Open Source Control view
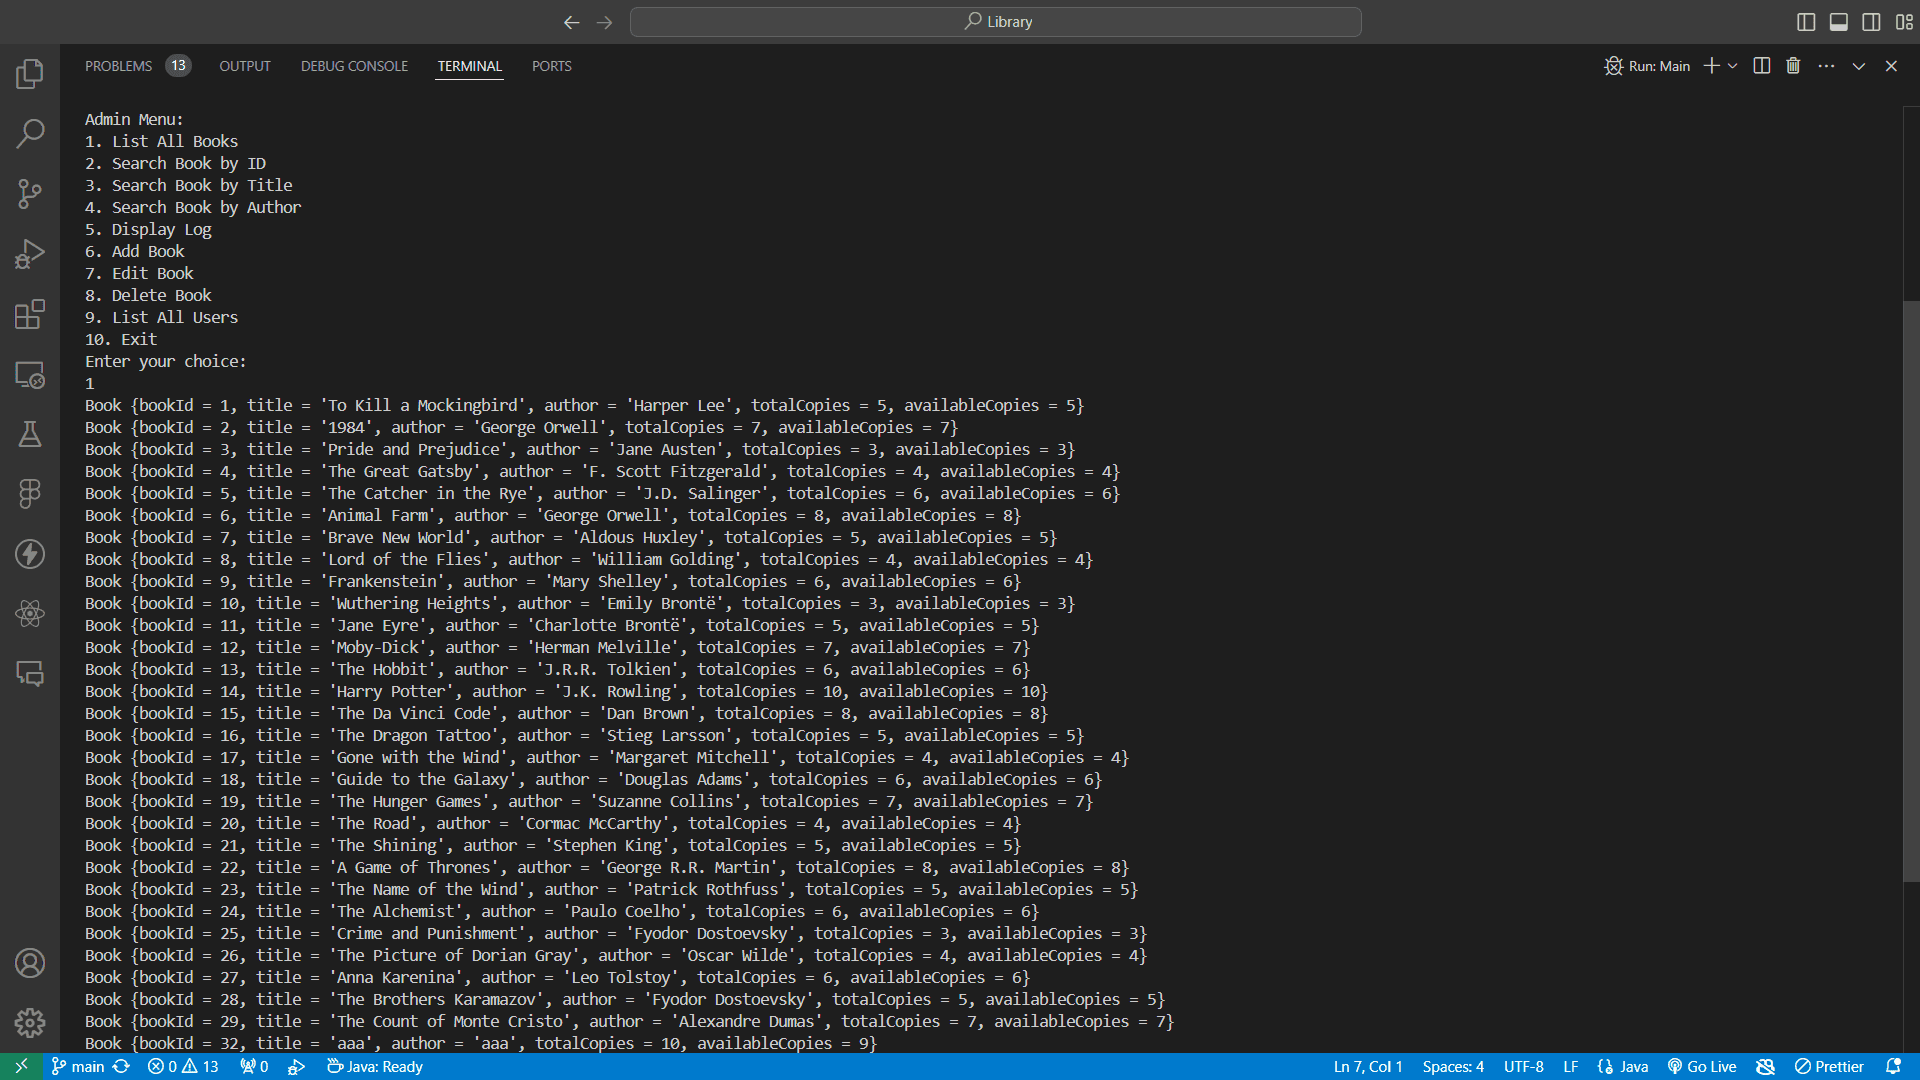The image size is (1920, 1080). click(x=30, y=194)
